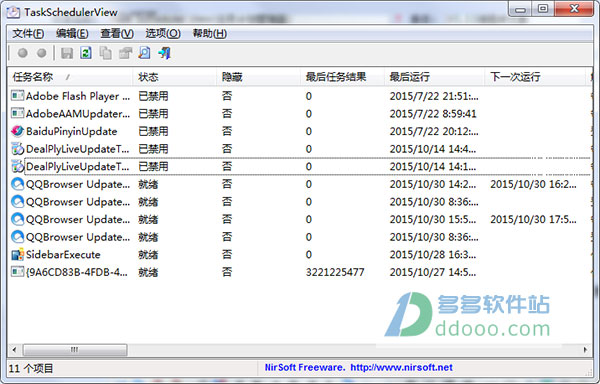Click the 2015/10/30 17:5... next run cell
Viewport: 600px width, 384px height.
coord(533,219)
